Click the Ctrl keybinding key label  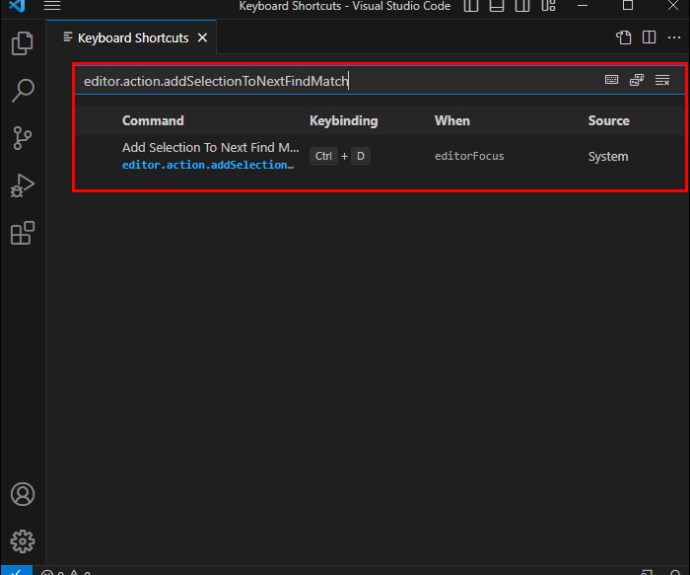pos(323,156)
